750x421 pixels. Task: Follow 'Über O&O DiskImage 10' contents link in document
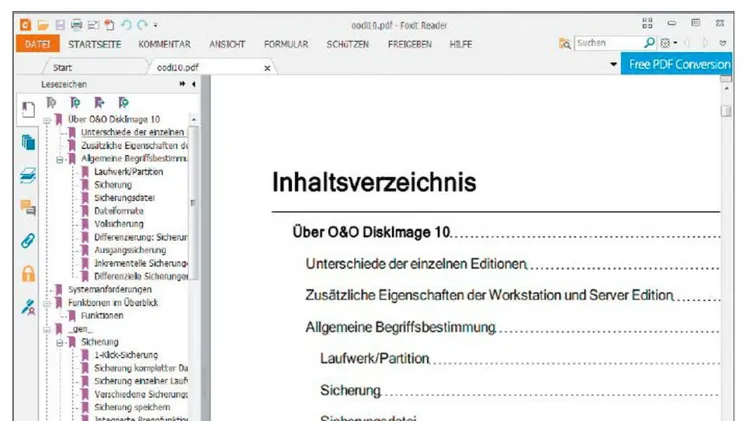(x=372, y=232)
